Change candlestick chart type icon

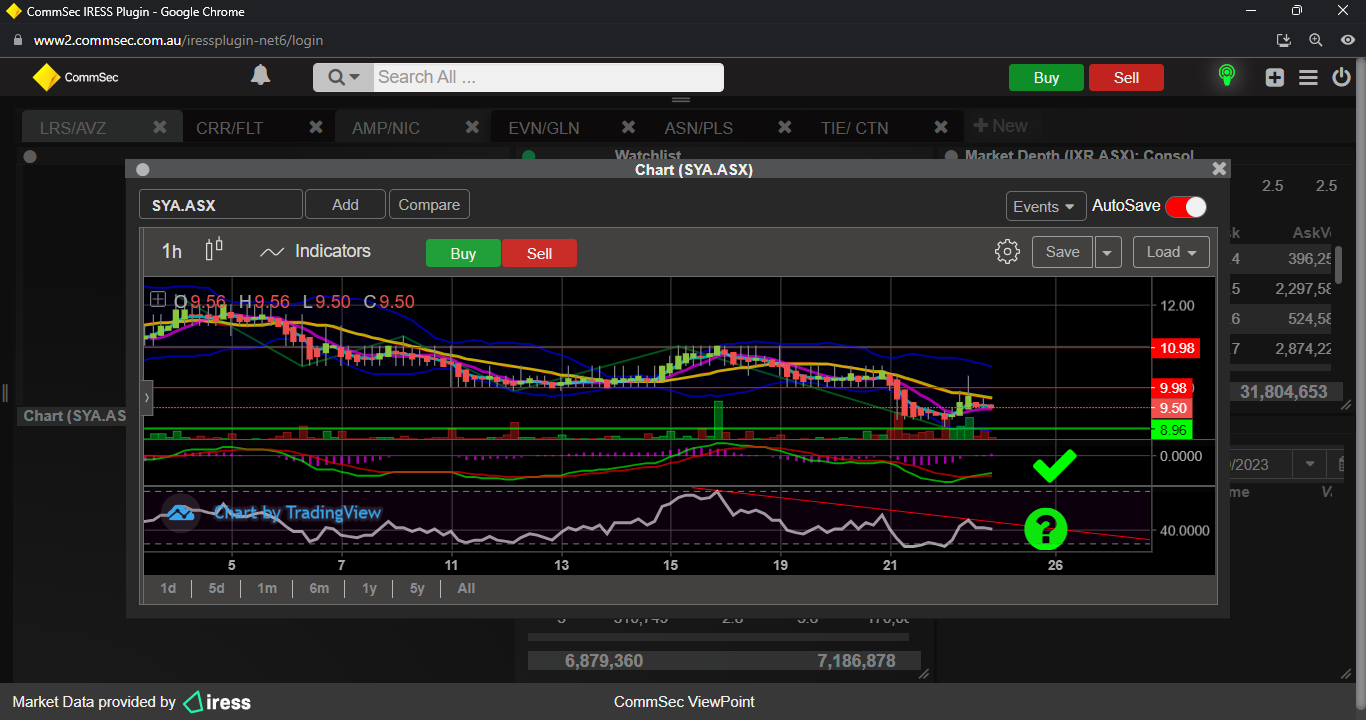[x=213, y=251]
